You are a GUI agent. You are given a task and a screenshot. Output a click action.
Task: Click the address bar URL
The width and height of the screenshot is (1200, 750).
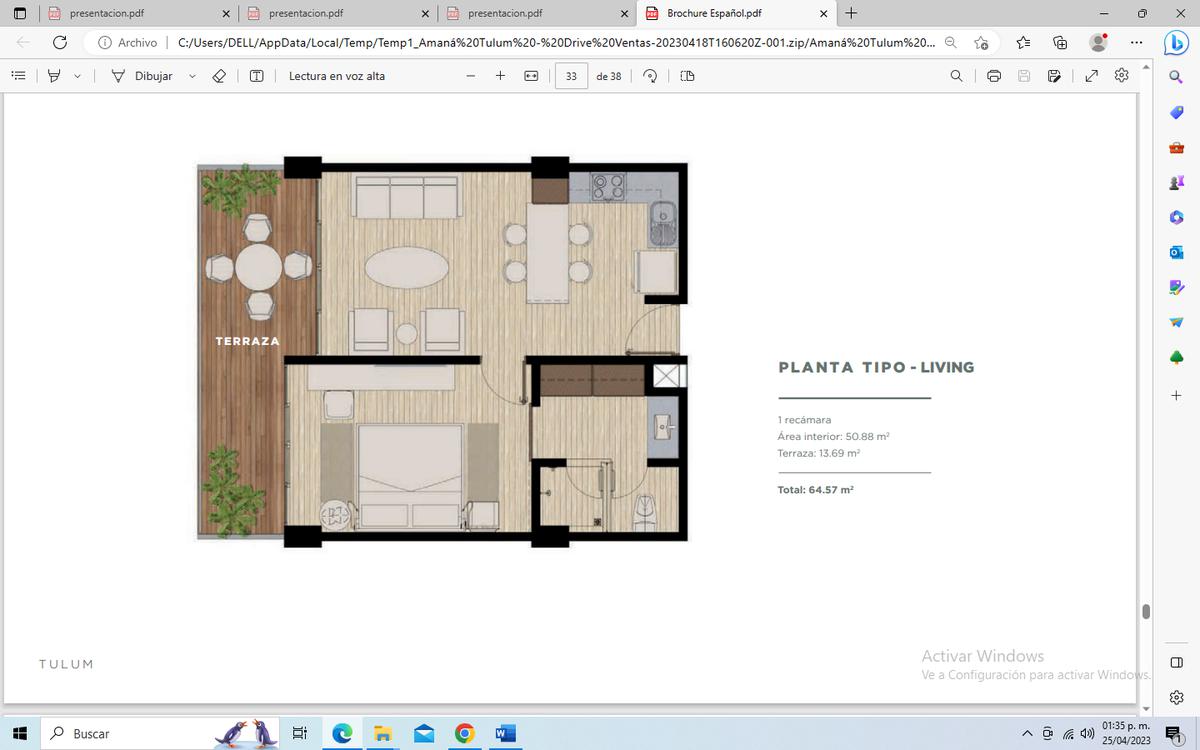tap(556, 42)
